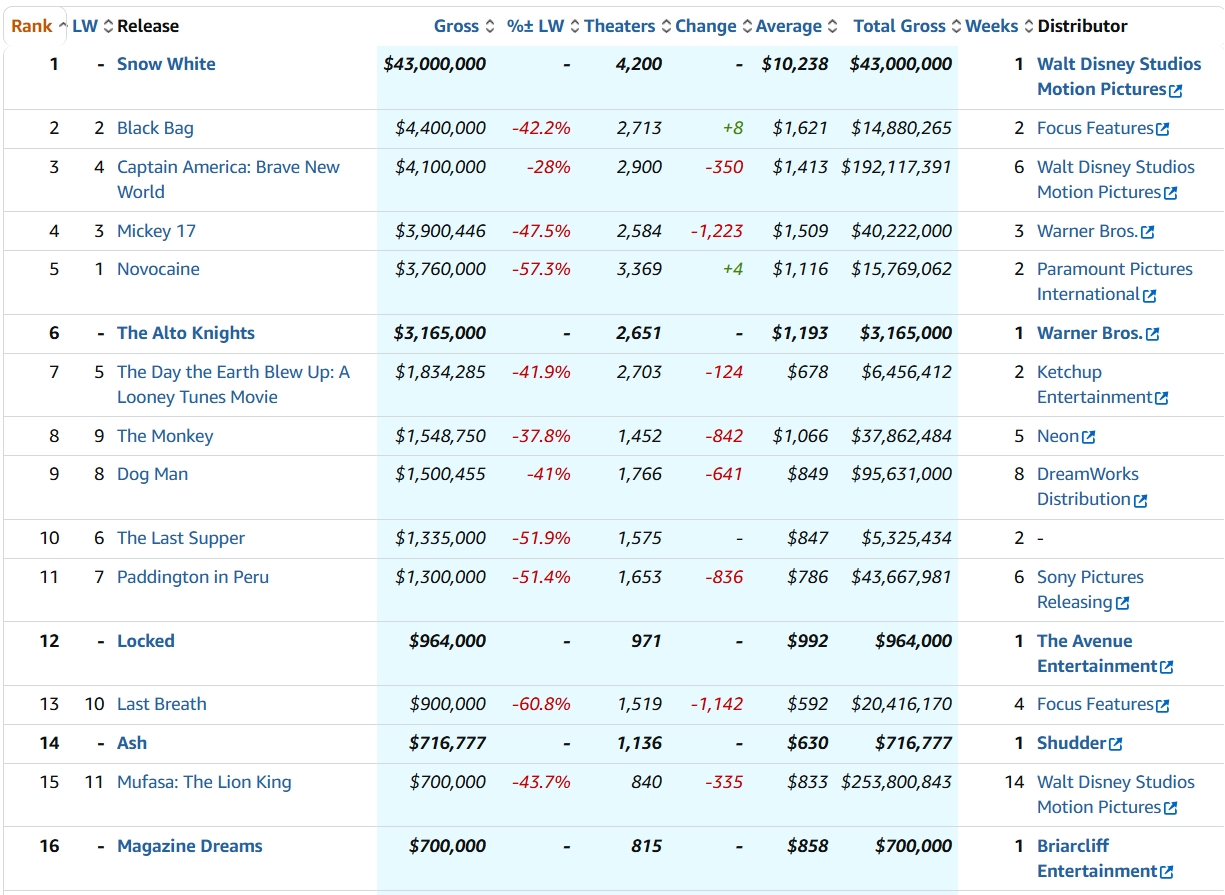Viewport: 1225px width, 895px height.
Task: Click total gross $6,456,412
Action: point(907,372)
